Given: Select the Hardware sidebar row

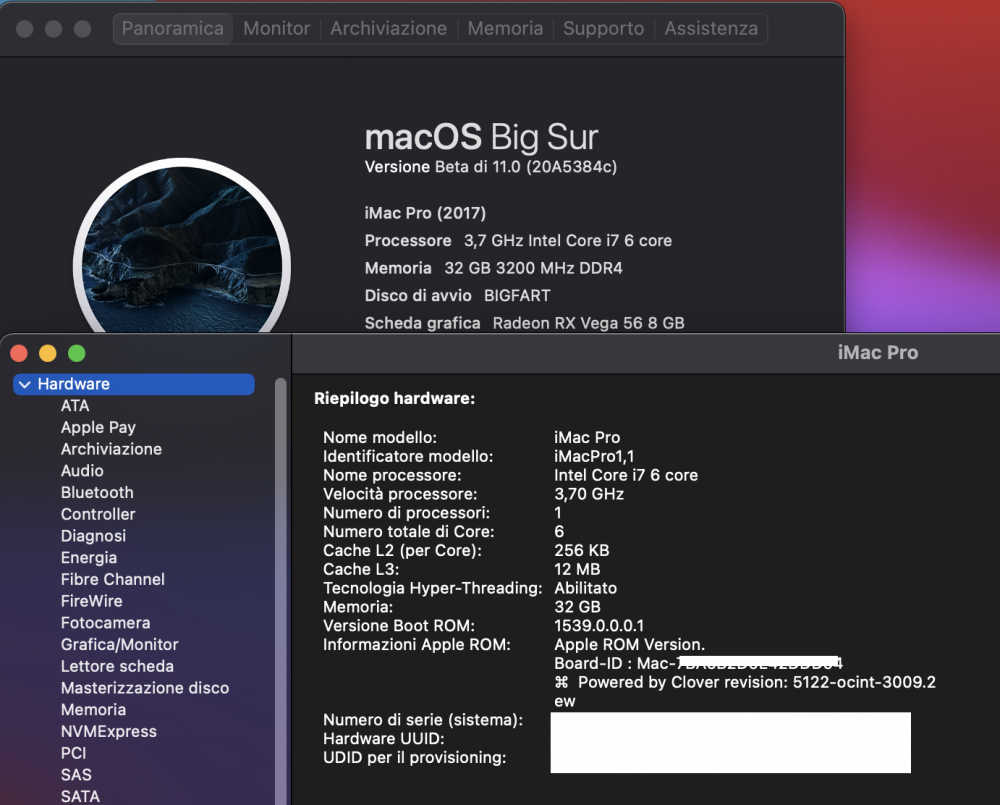Looking at the screenshot, I should [134, 384].
